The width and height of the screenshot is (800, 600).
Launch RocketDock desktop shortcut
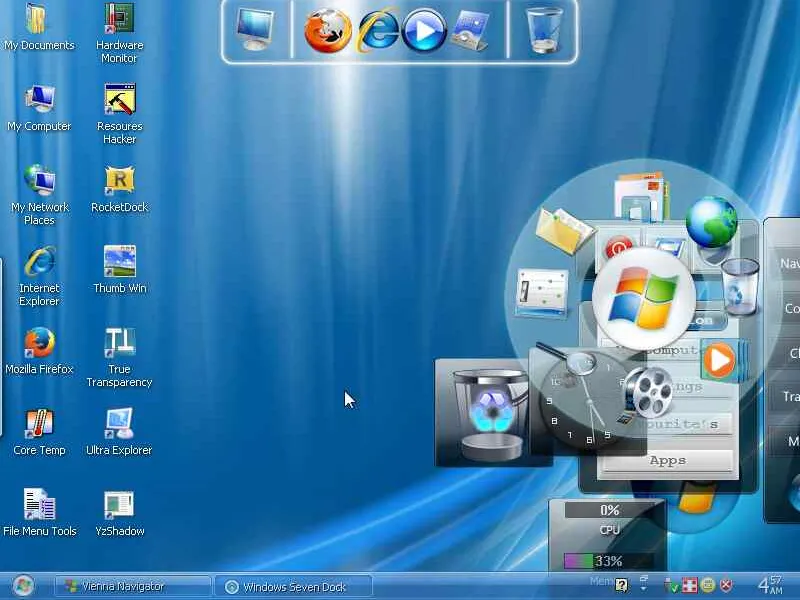[119, 189]
